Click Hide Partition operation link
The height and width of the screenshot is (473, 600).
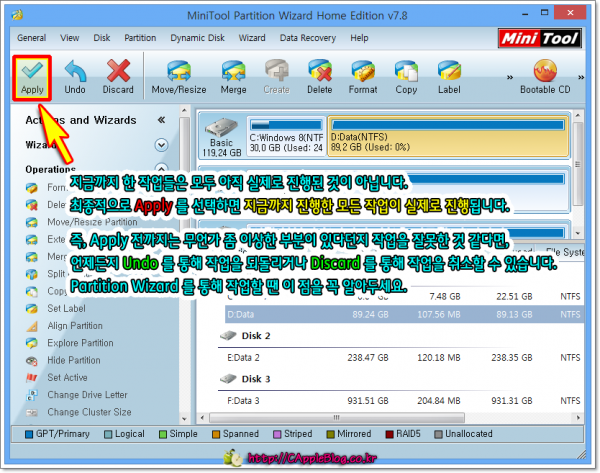click(73, 360)
